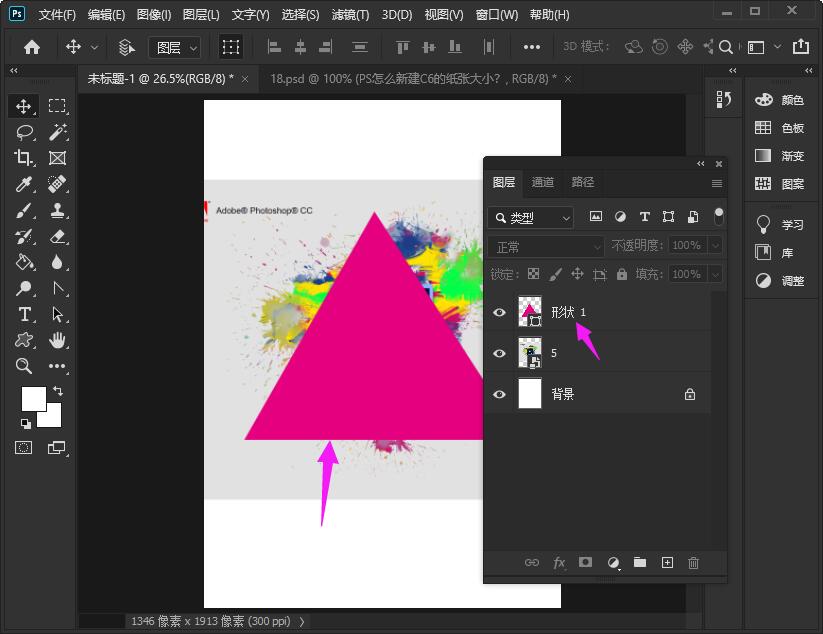The height and width of the screenshot is (634, 823).
Task: Toggle Quick Mask mode
Action: click(x=23, y=448)
